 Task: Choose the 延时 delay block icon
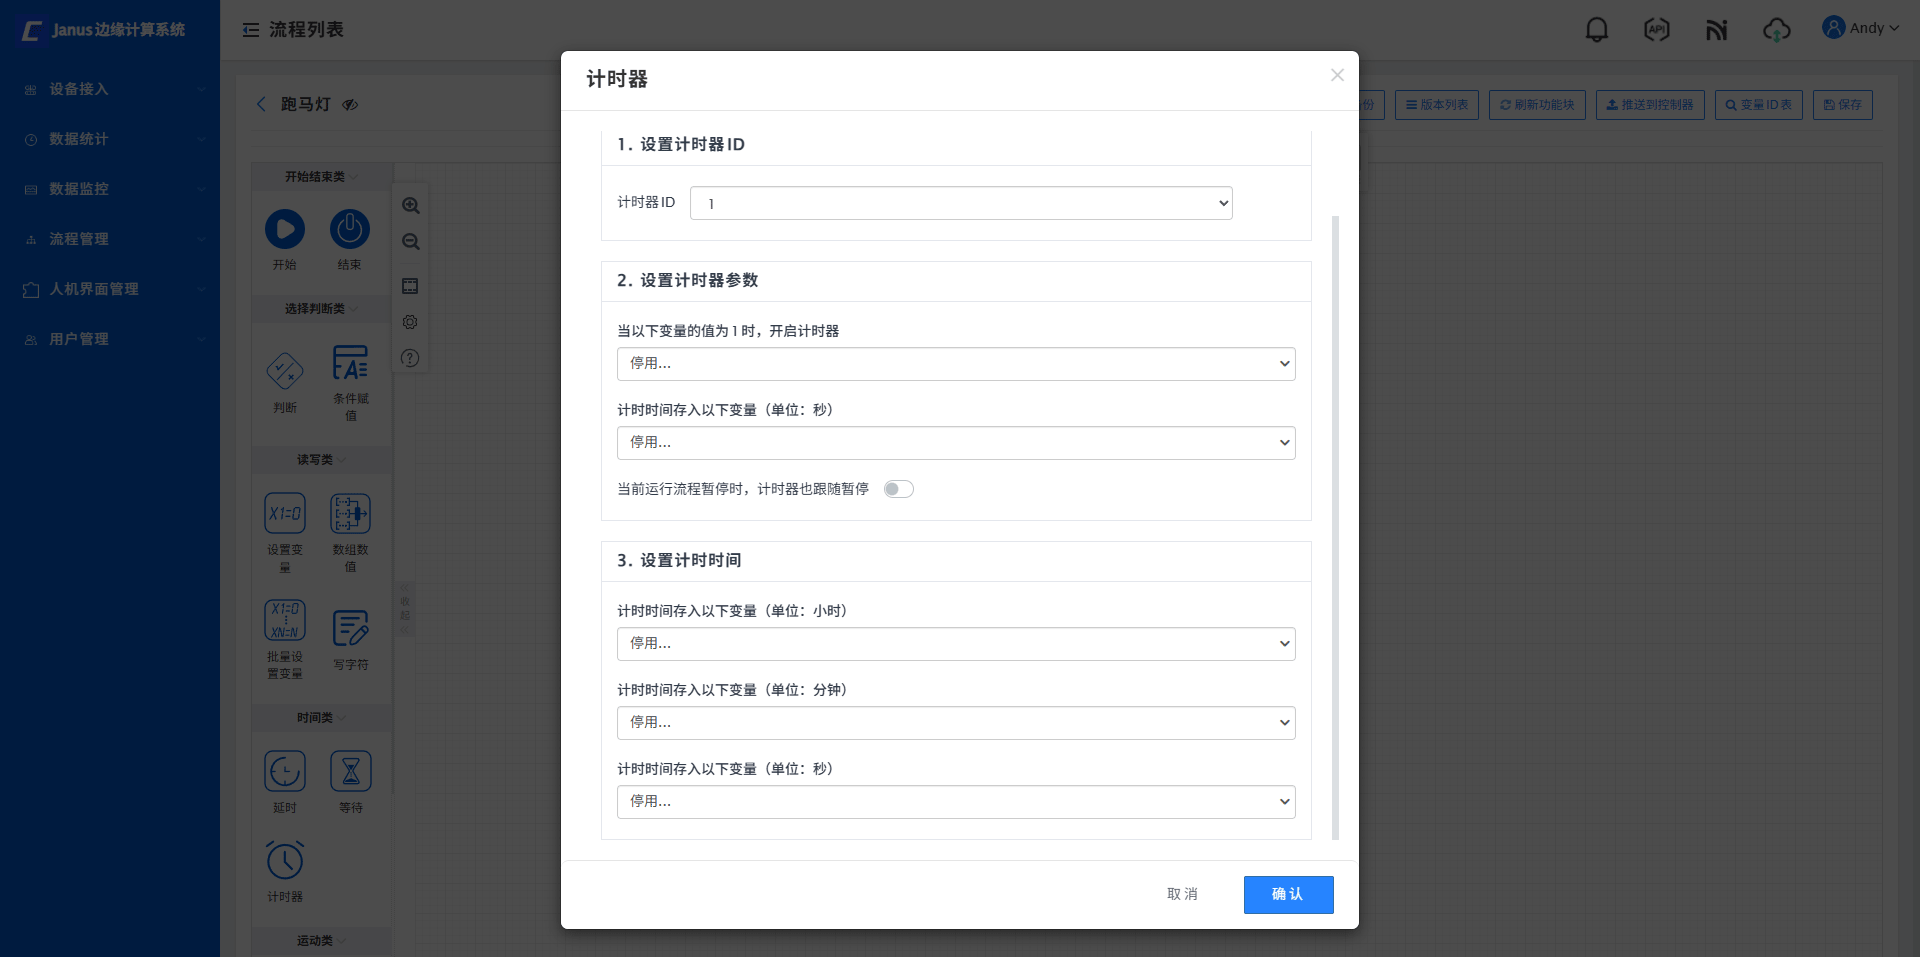pos(285,772)
